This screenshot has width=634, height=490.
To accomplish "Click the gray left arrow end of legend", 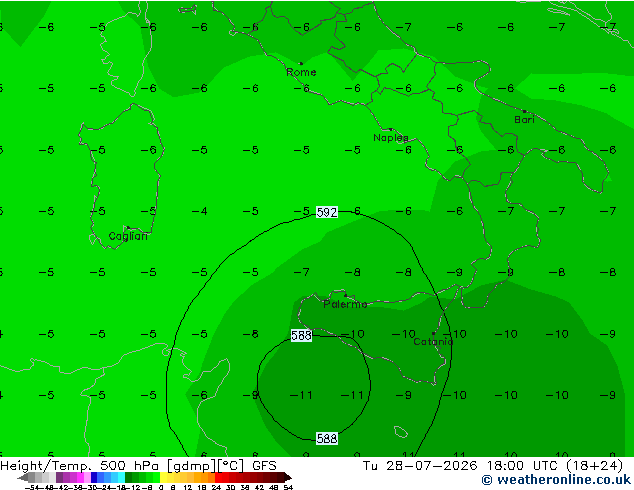I will point(23,477).
